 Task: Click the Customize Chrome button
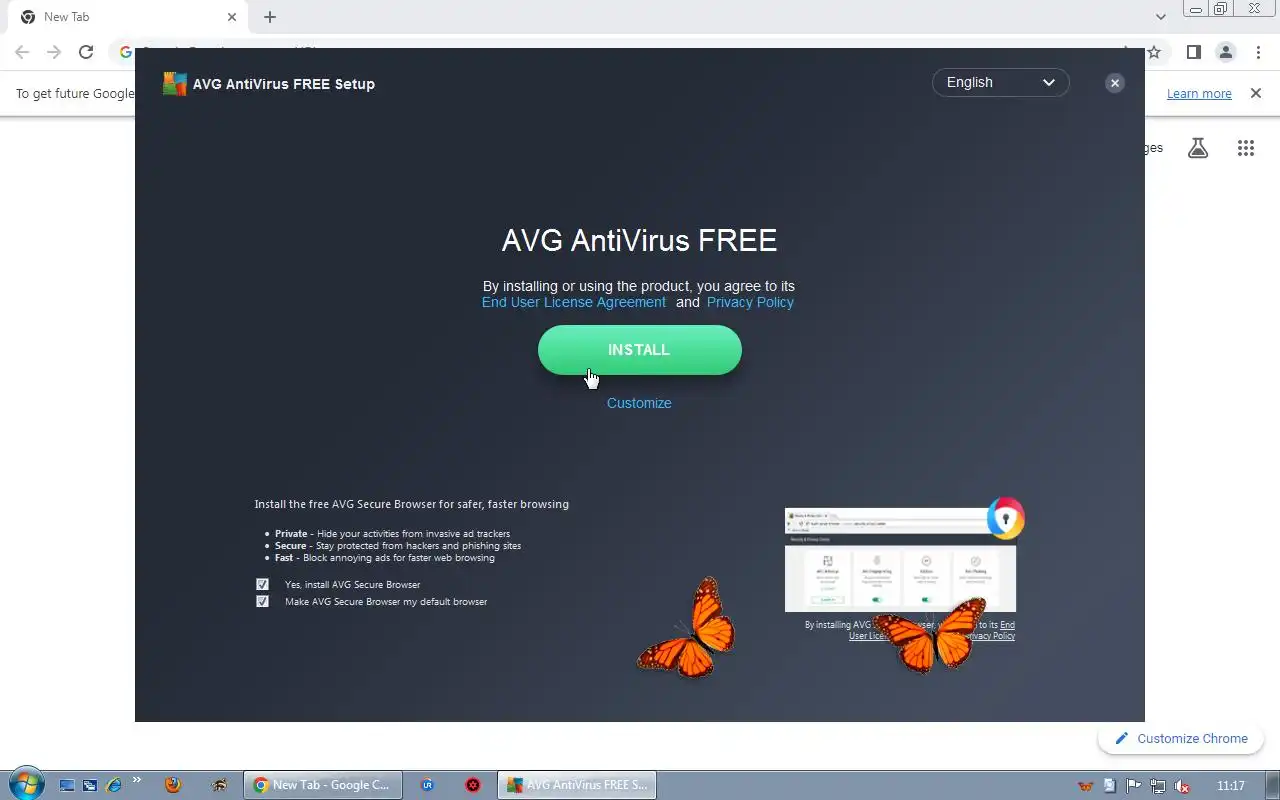pyautogui.click(x=1181, y=738)
